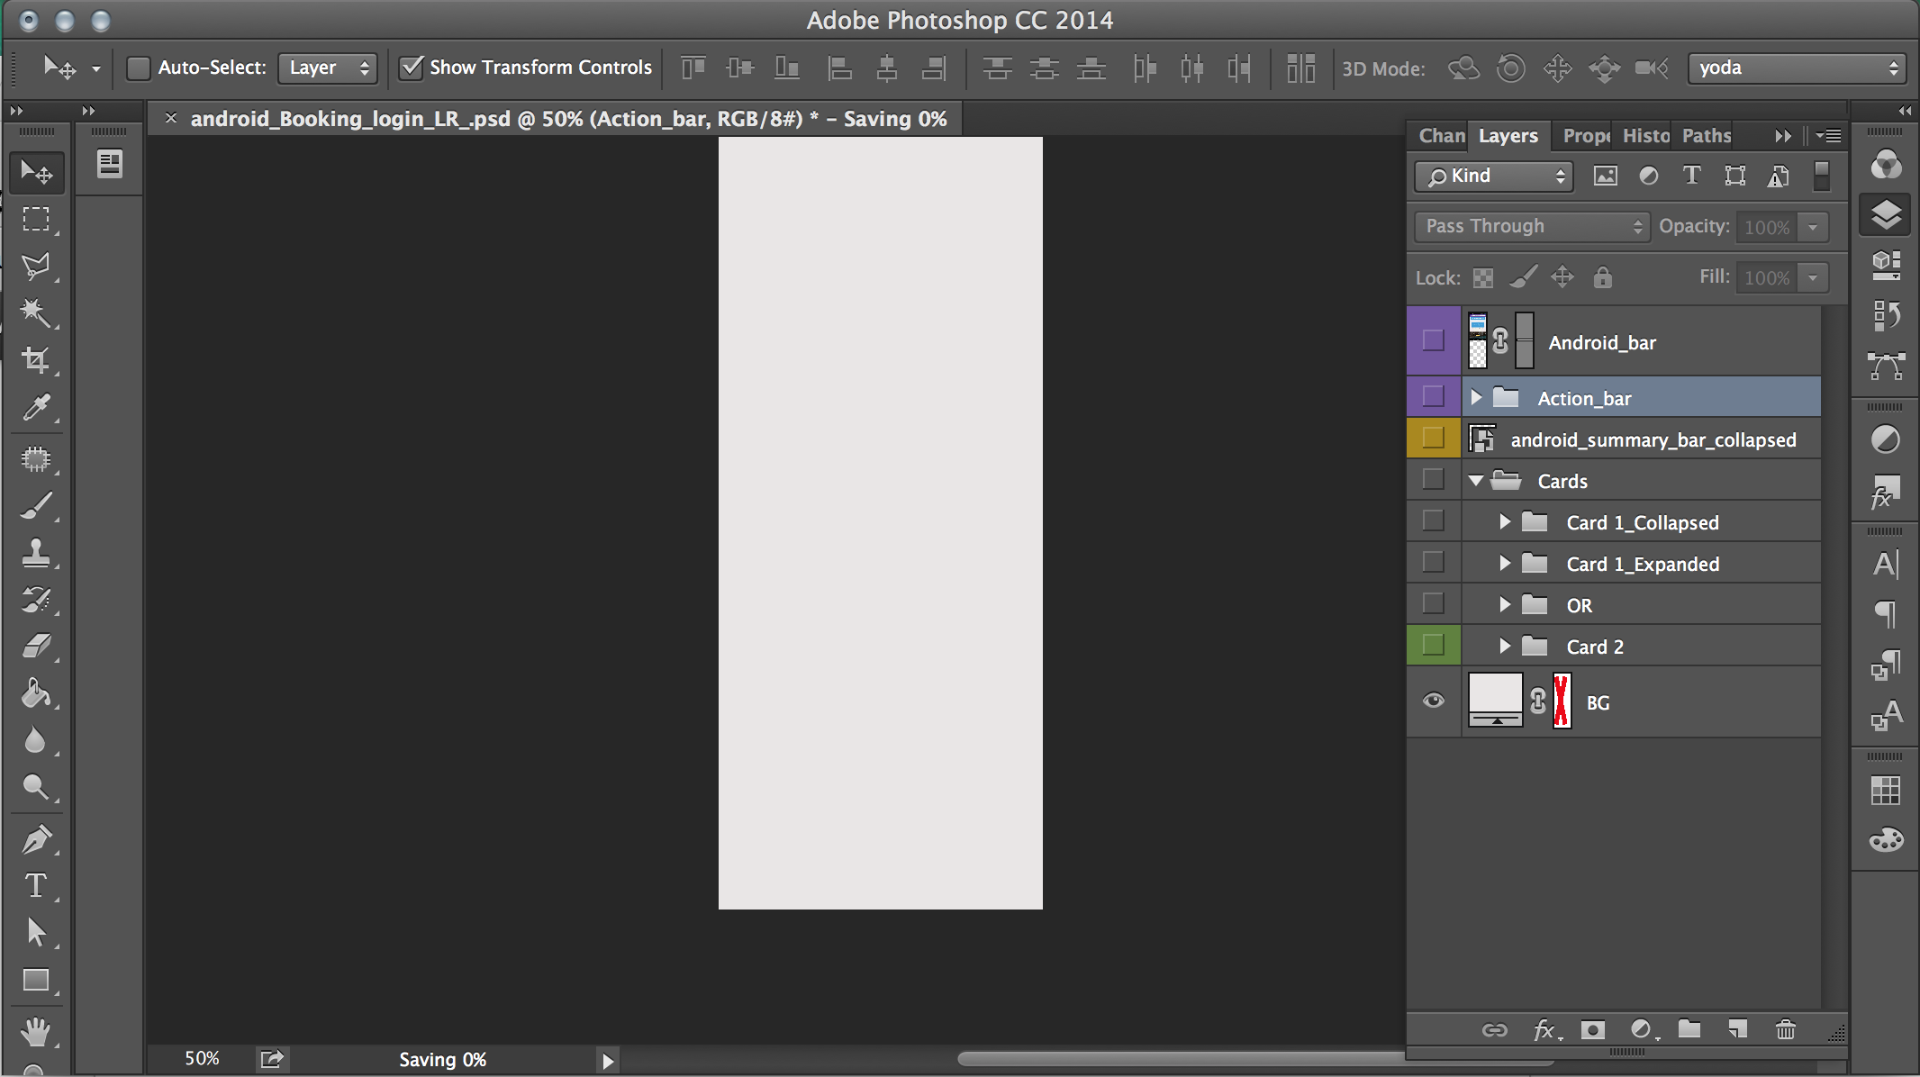Expand the Action_bar group
The height and width of the screenshot is (1077, 1920).
[x=1476, y=398]
